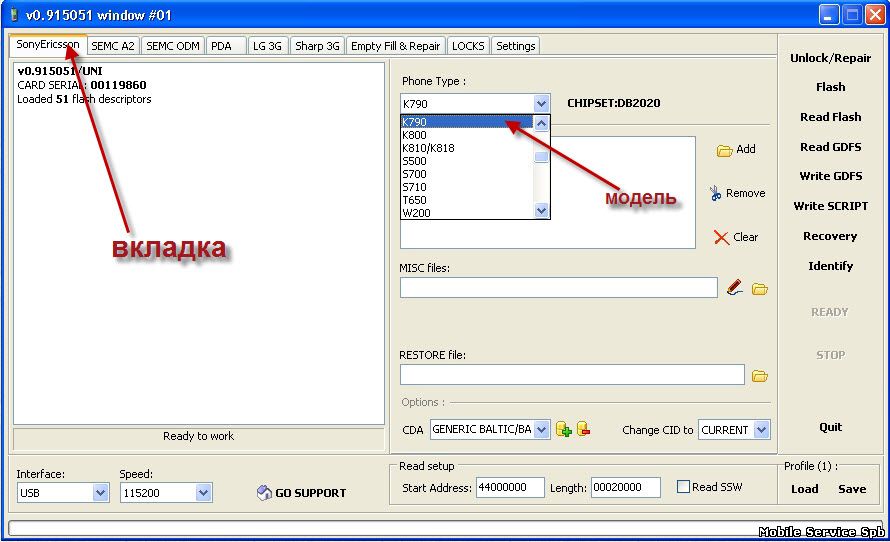
Task: Open the Settings tab
Action: 515,46
